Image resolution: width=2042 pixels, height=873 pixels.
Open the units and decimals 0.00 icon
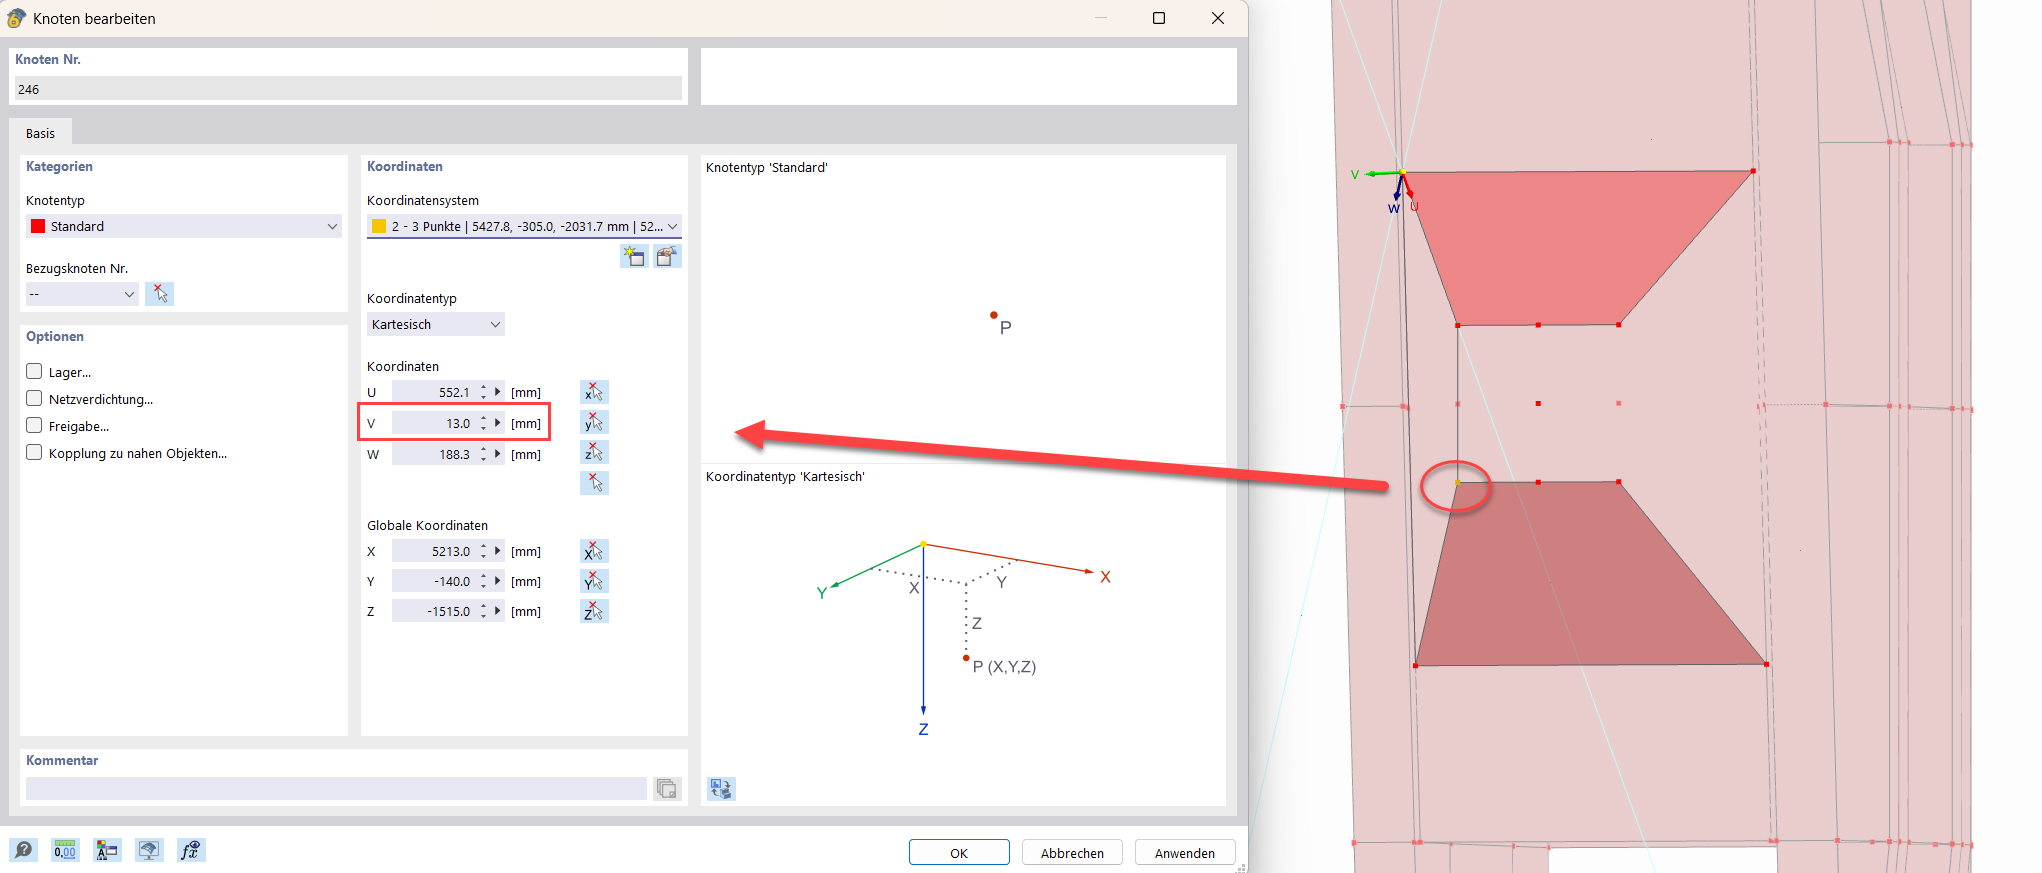pyautogui.click(x=65, y=850)
